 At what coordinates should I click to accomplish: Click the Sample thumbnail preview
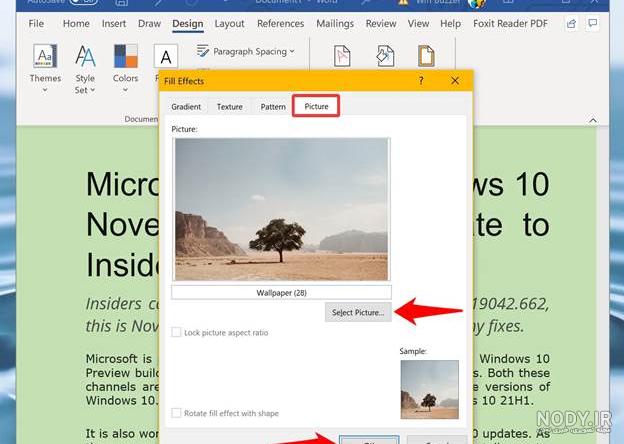click(x=429, y=389)
